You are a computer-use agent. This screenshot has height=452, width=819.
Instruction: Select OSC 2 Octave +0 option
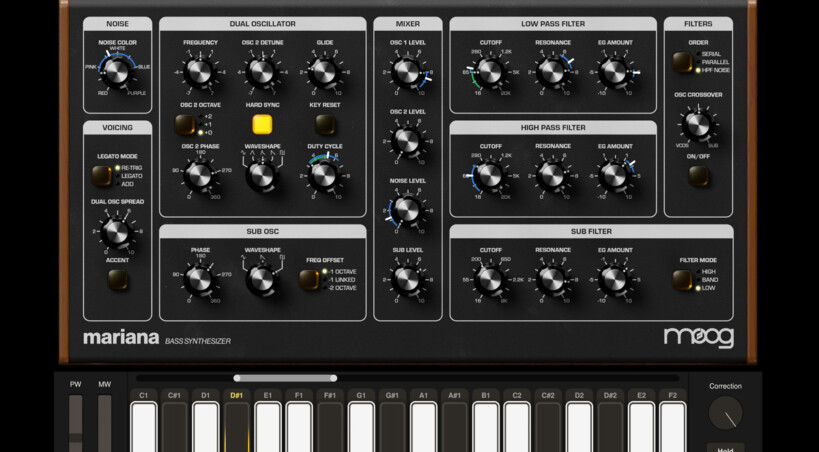pos(205,133)
